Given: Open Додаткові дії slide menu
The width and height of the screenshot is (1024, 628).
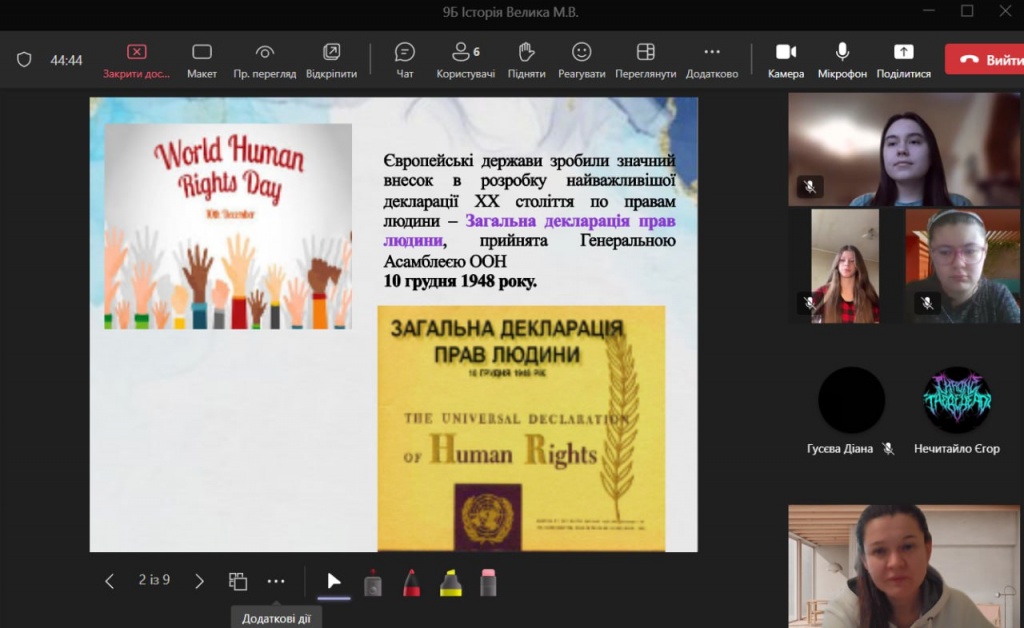Looking at the screenshot, I should point(276,581).
